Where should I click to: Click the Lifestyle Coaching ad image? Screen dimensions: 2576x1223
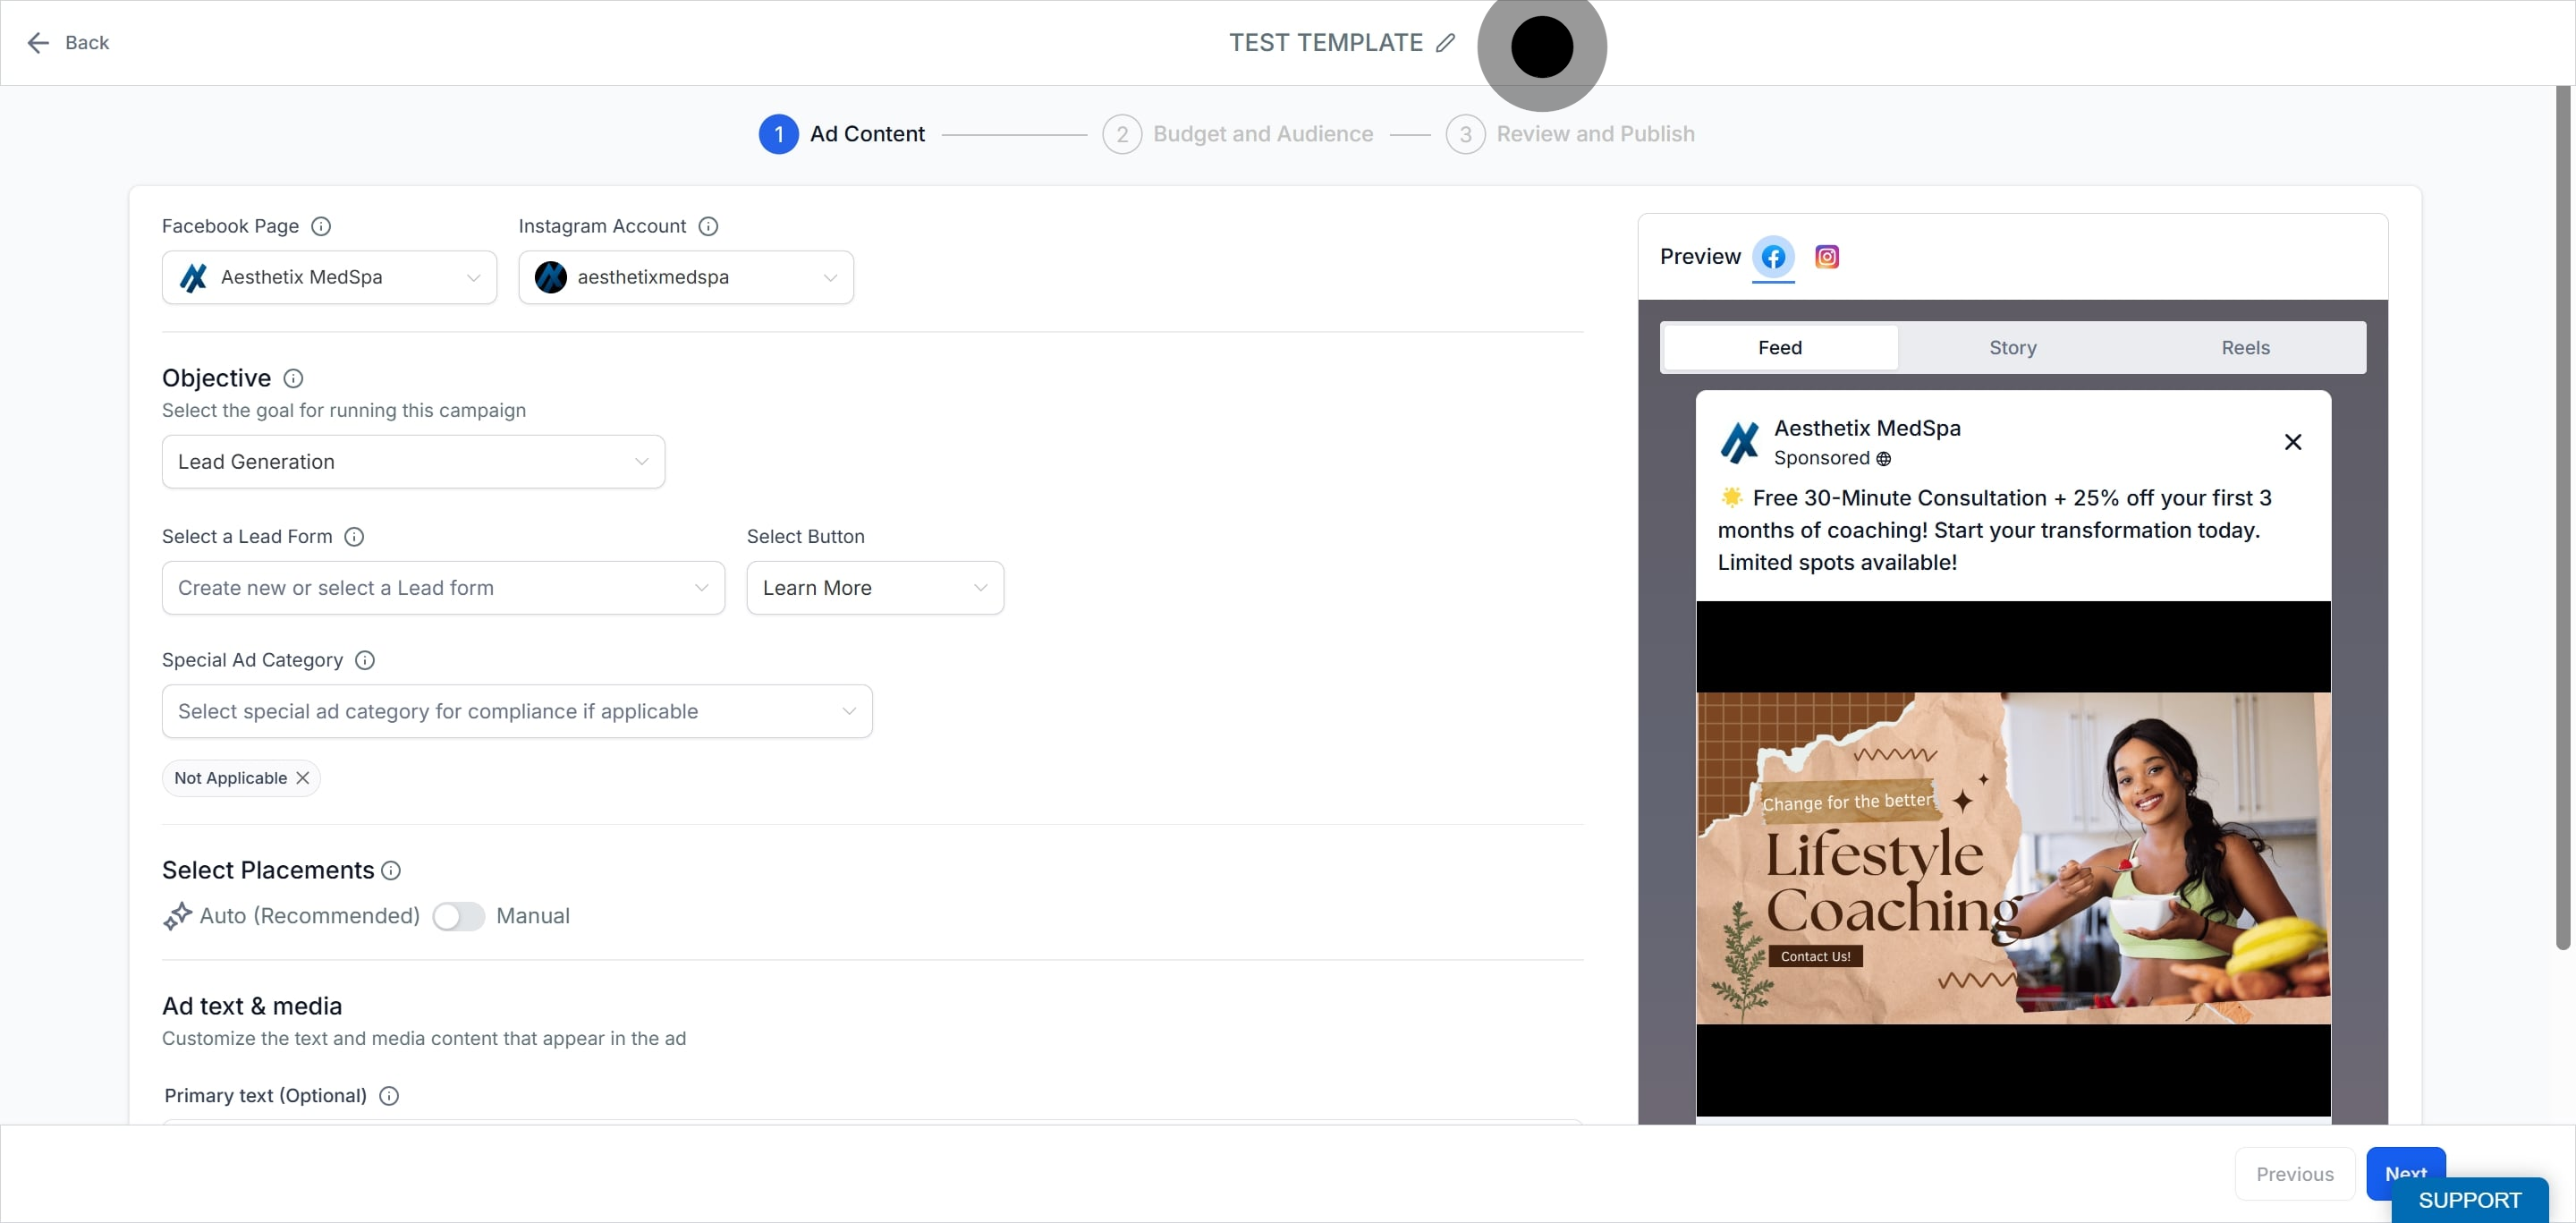click(2013, 858)
